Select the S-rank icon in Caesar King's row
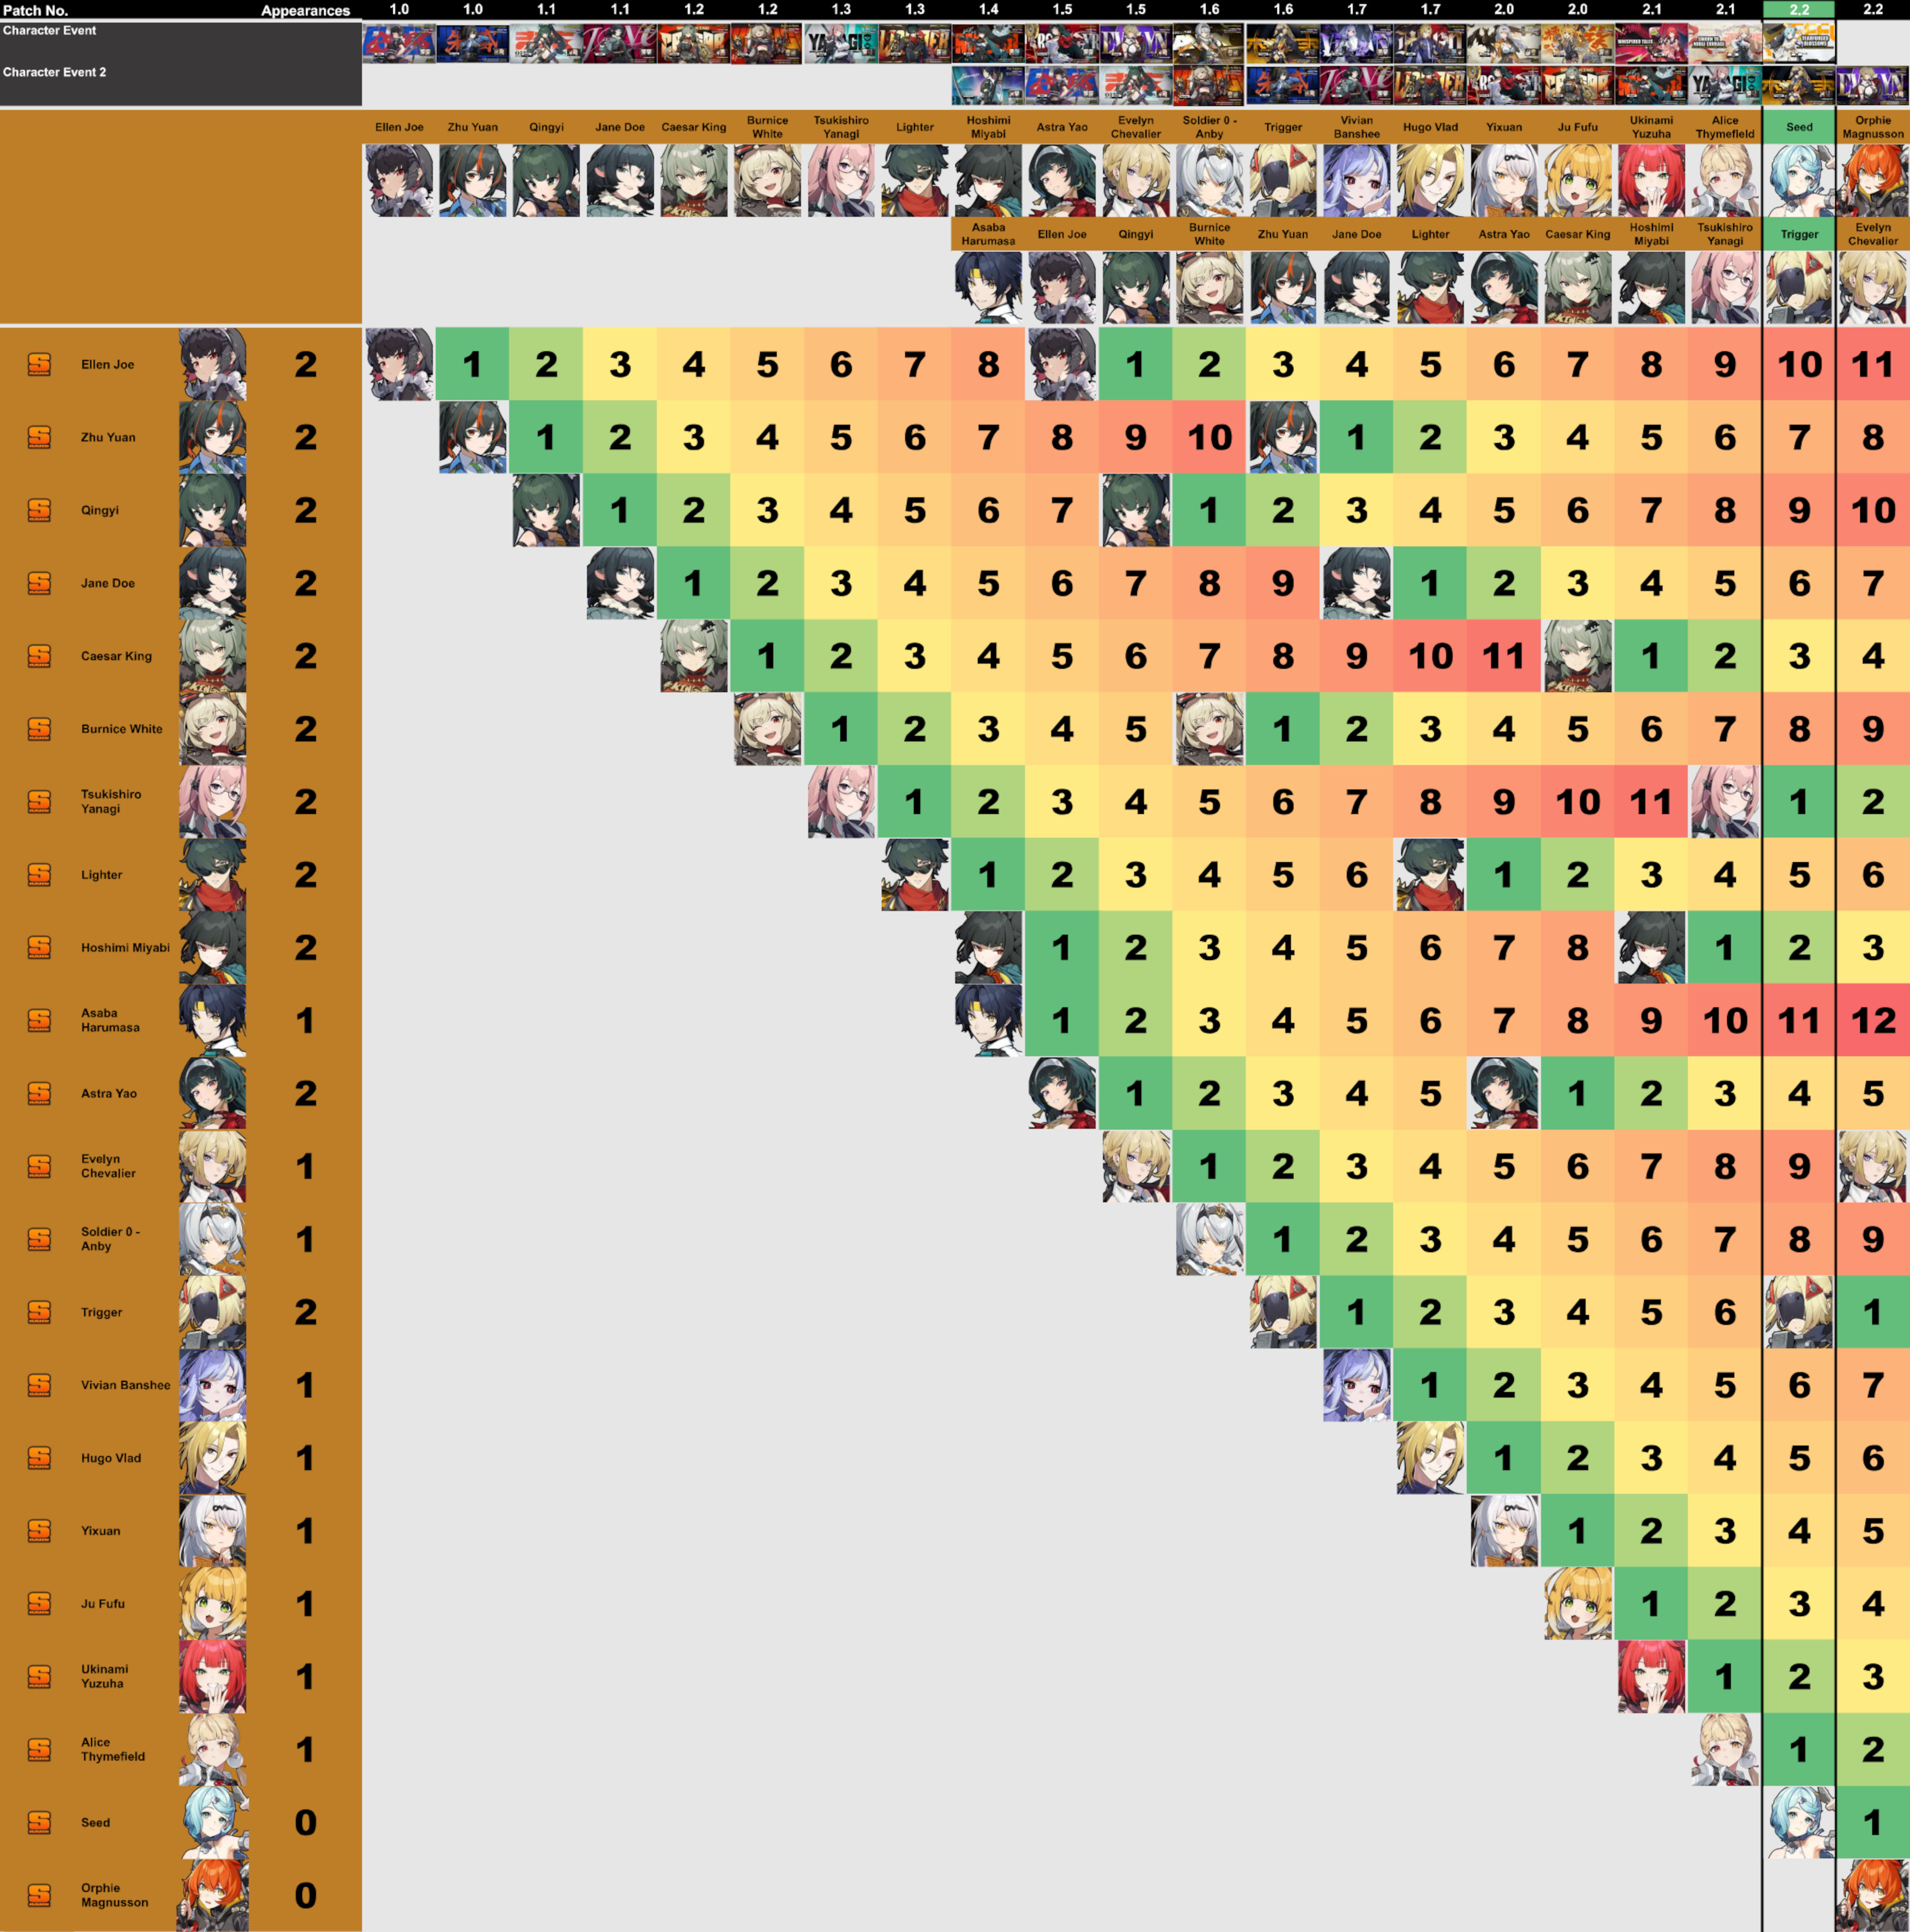Image resolution: width=1910 pixels, height=1932 pixels. pos(39,656)
